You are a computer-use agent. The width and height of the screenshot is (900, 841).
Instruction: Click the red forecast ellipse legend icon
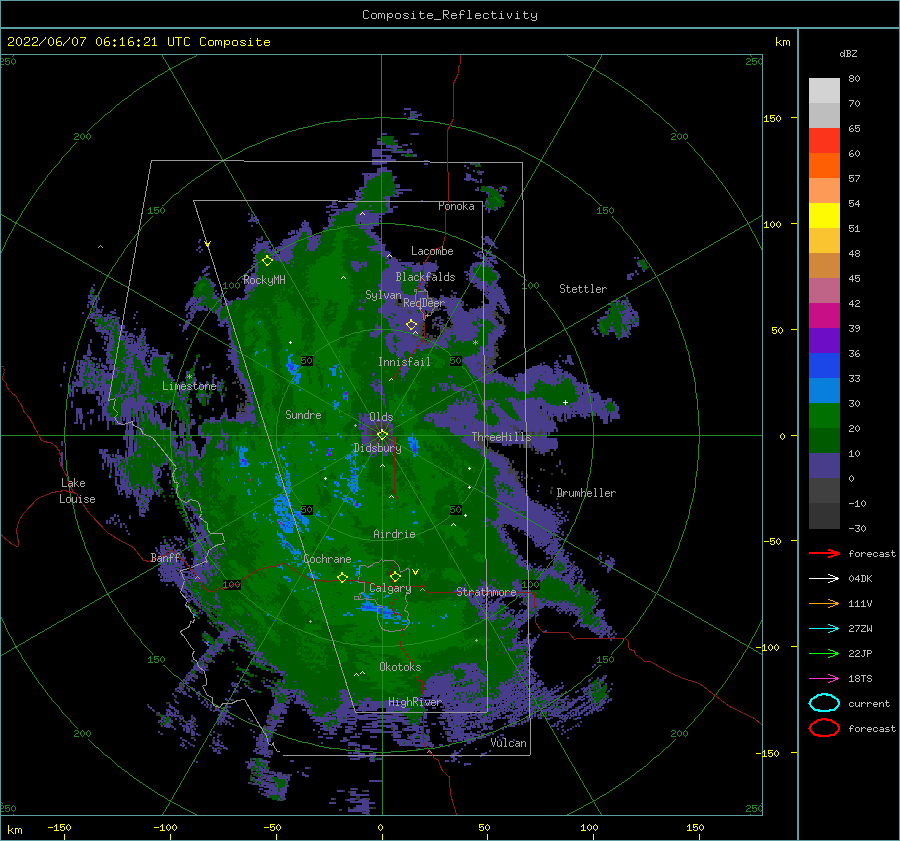click(824, 728)
